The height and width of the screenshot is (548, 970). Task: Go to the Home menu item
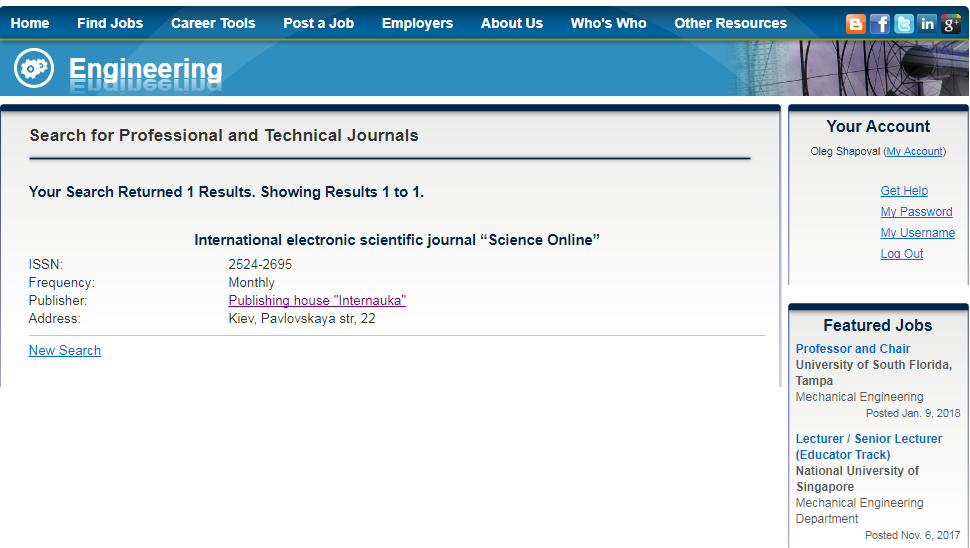(x=30, y=24)
